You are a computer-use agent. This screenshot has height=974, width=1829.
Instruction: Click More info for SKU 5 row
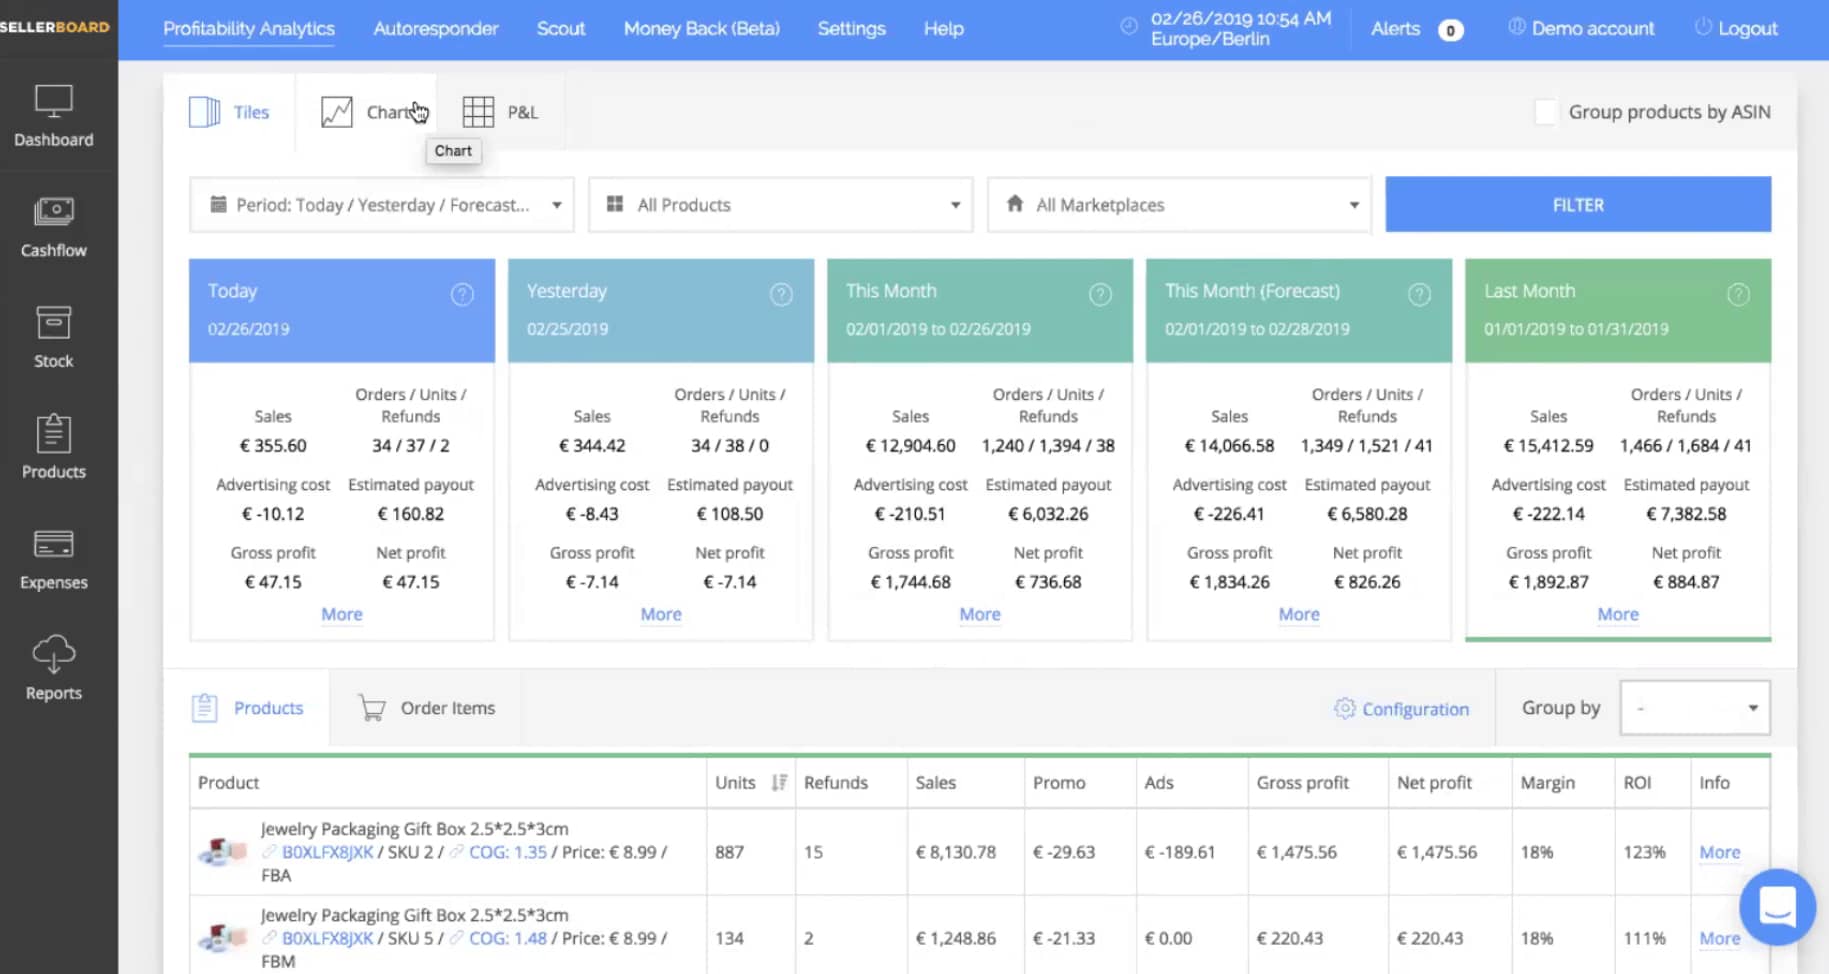tap(1720, 938)
